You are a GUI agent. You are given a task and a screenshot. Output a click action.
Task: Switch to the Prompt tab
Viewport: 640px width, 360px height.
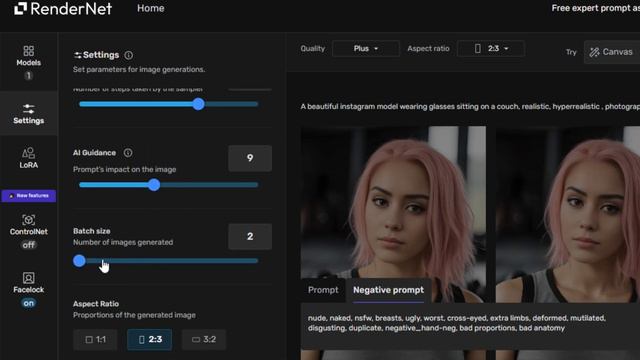click(x=323, y=290)
